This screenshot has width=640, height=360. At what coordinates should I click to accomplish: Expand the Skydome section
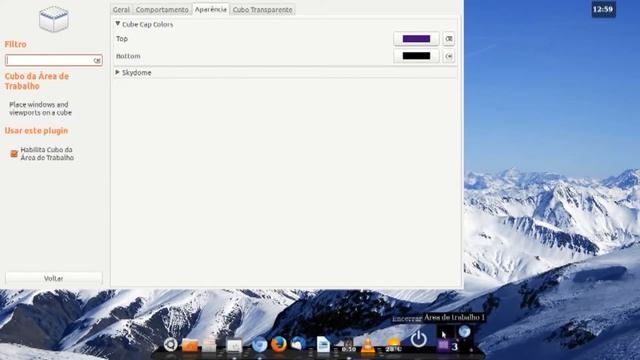click(x=118, y=72)
